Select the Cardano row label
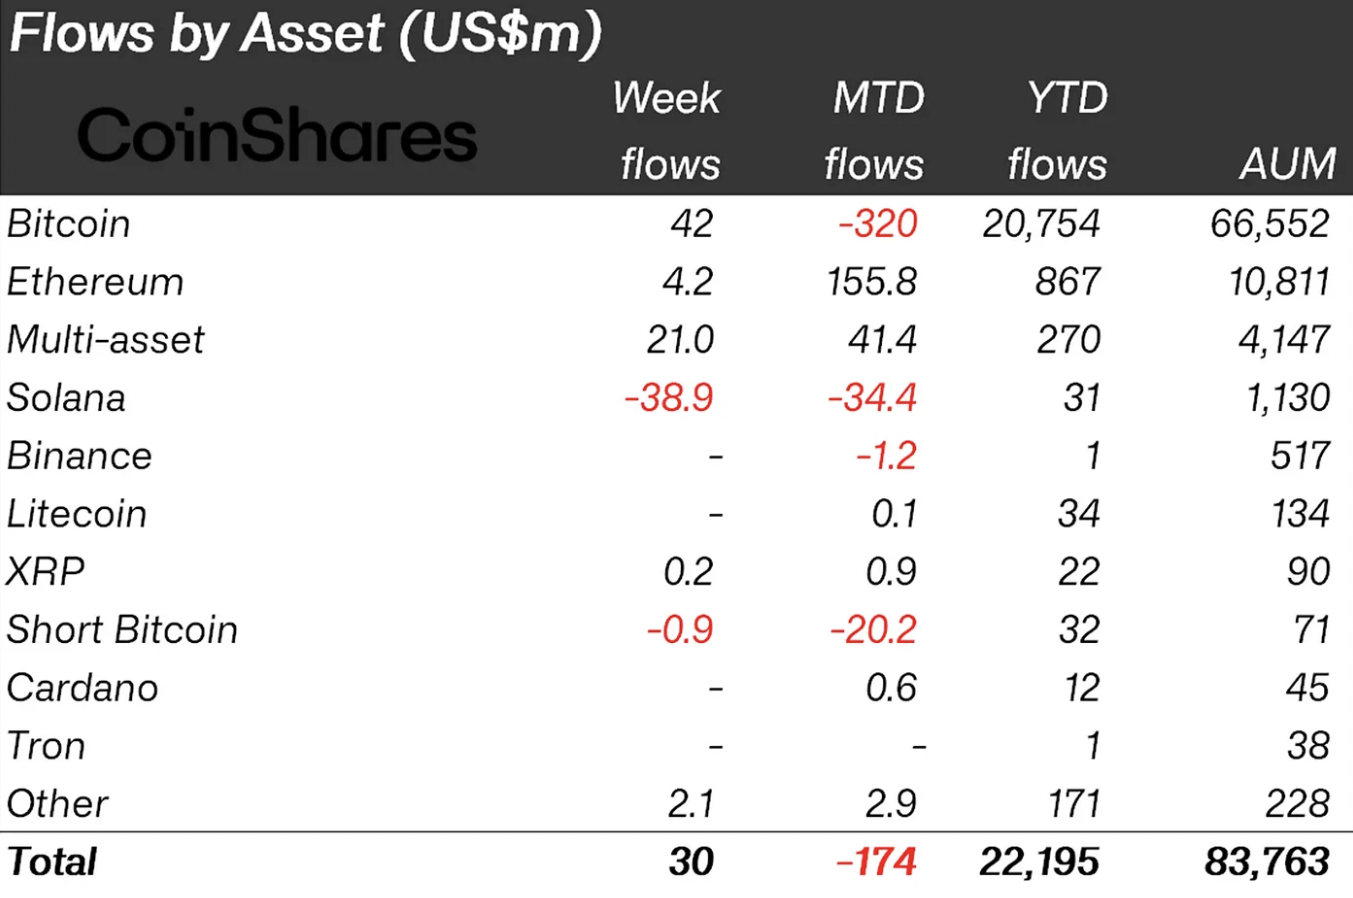The width and height of the screenshot is (1353, 898). click(82, 688)
